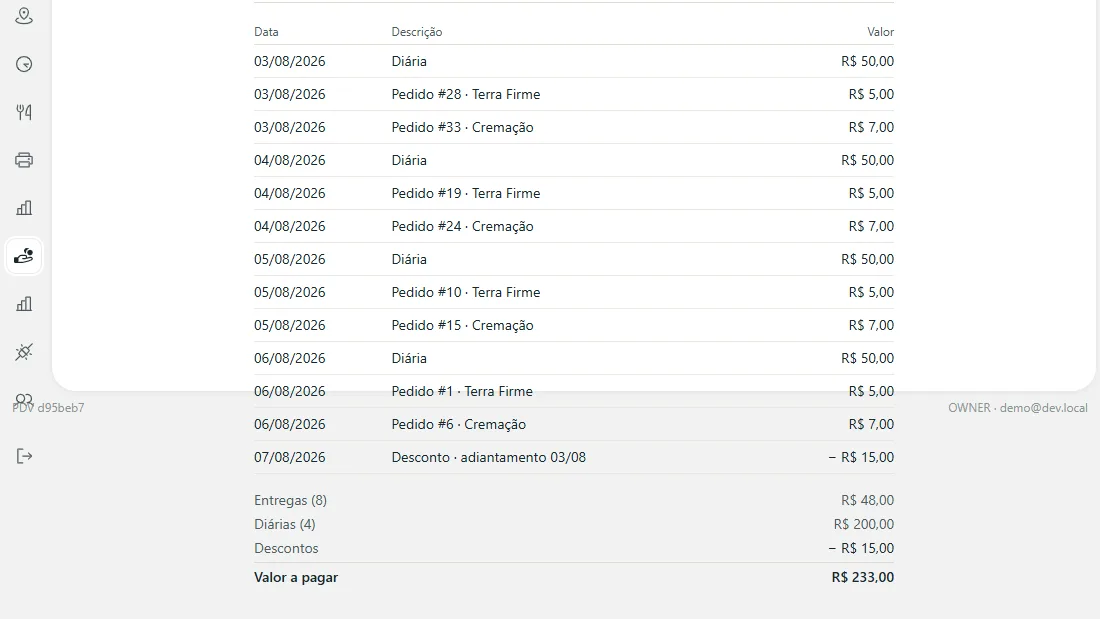Click the users icon in the sidebar
Viewport: 1100px width, 619px height.
(x=24, y=399)
